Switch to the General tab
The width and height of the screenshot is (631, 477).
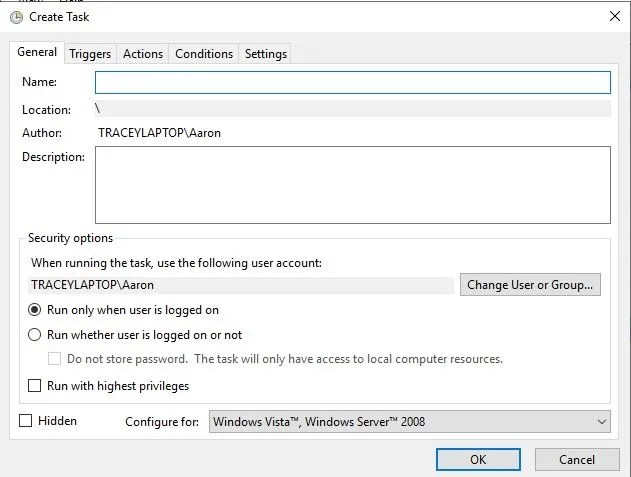point(37,53)
